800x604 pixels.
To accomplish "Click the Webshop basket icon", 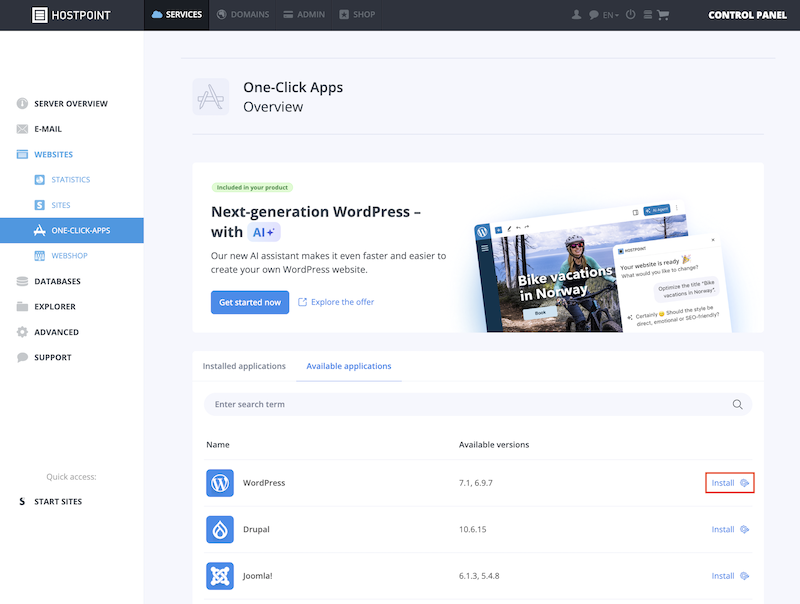I will tap(39, 256).
